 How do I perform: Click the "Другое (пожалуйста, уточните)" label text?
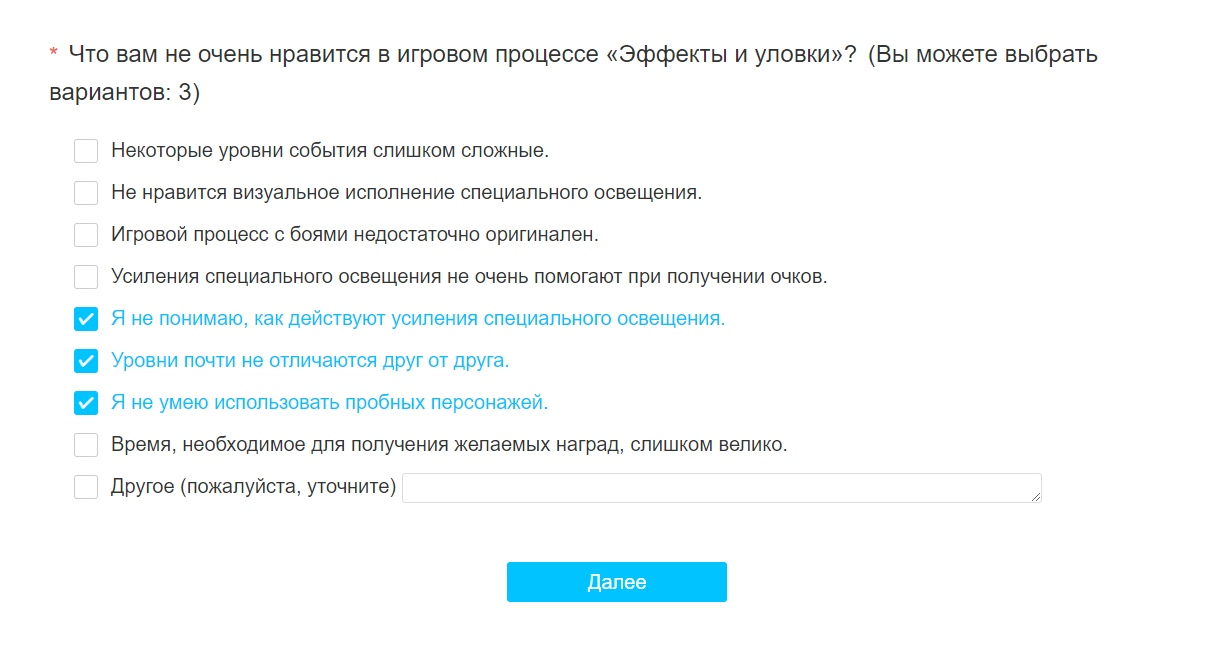(x=254, y=487)
